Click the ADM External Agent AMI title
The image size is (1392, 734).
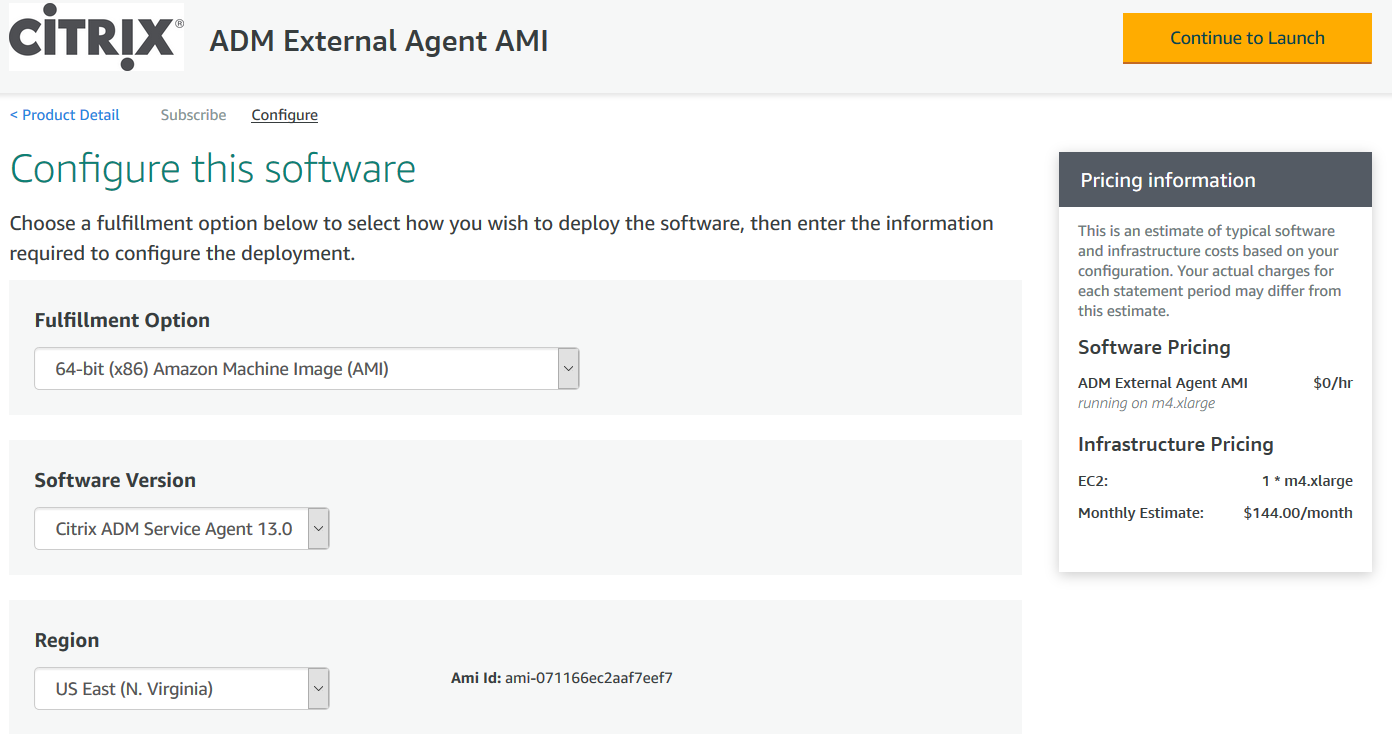378,41
